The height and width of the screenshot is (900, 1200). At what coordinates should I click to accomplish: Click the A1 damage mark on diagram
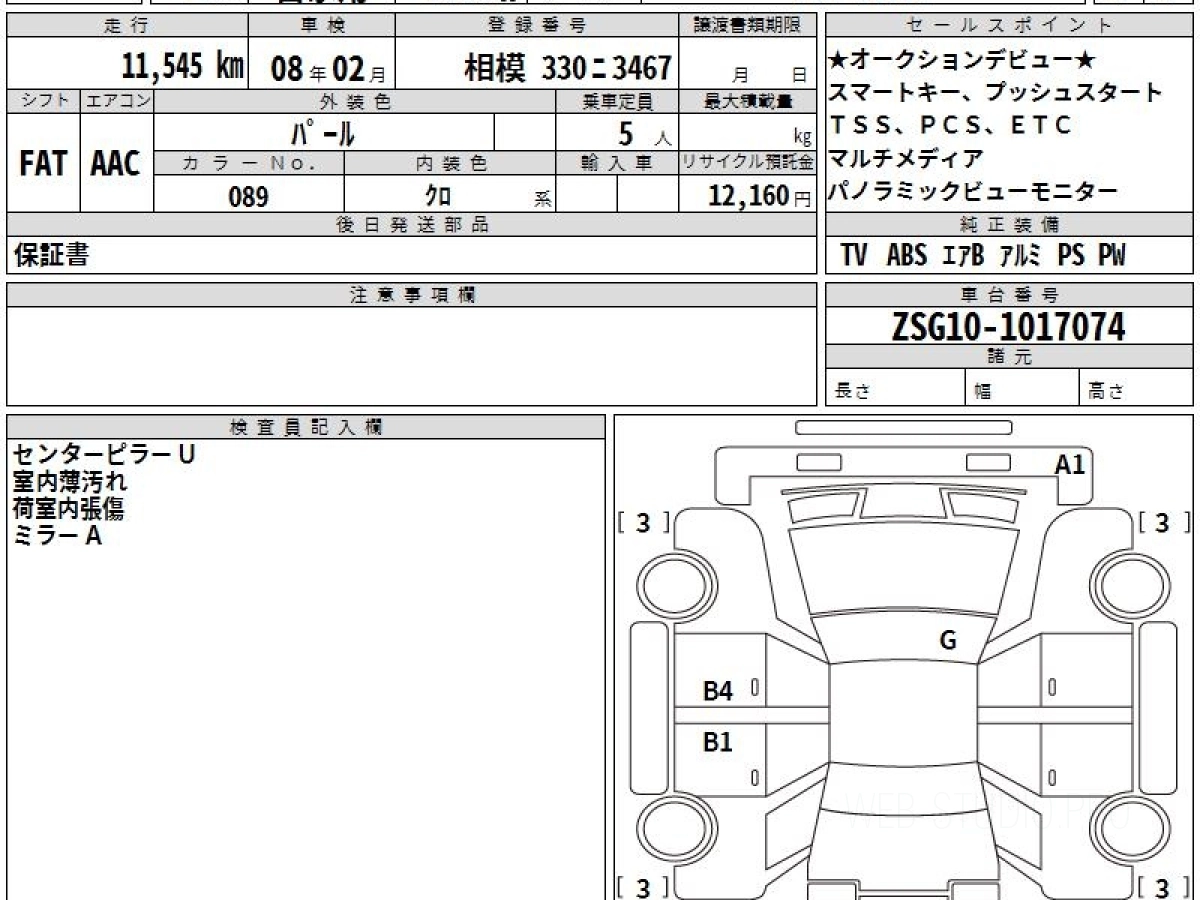point(1070,465)
